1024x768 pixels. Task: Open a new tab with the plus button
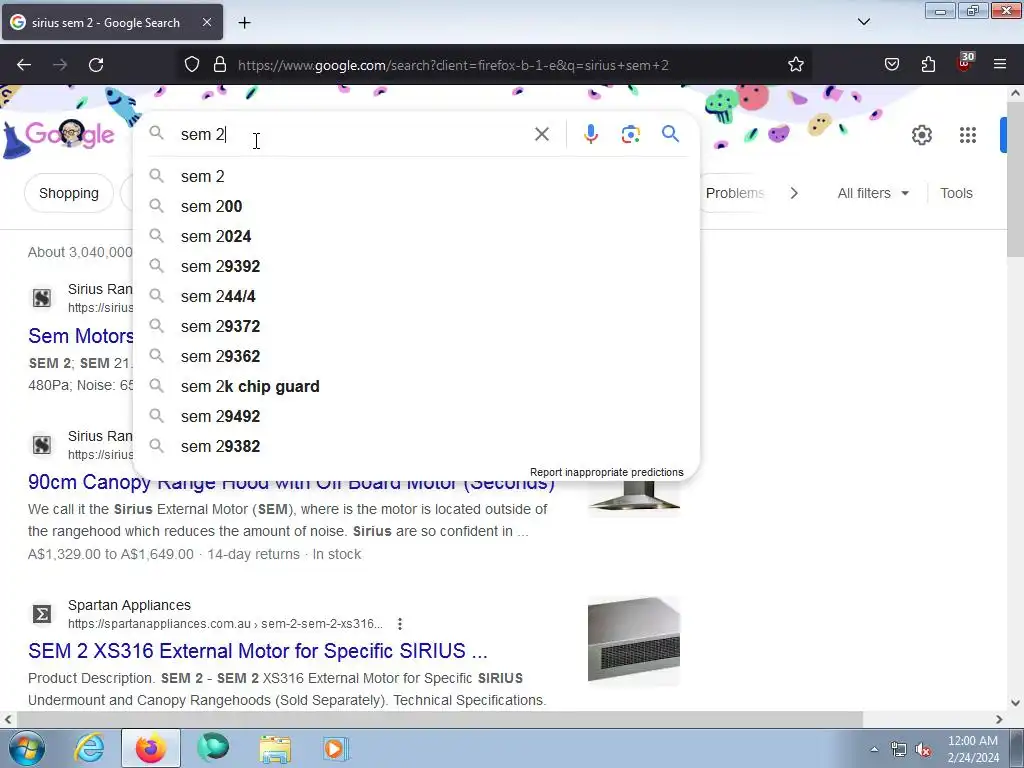click(x=244, y=23)
